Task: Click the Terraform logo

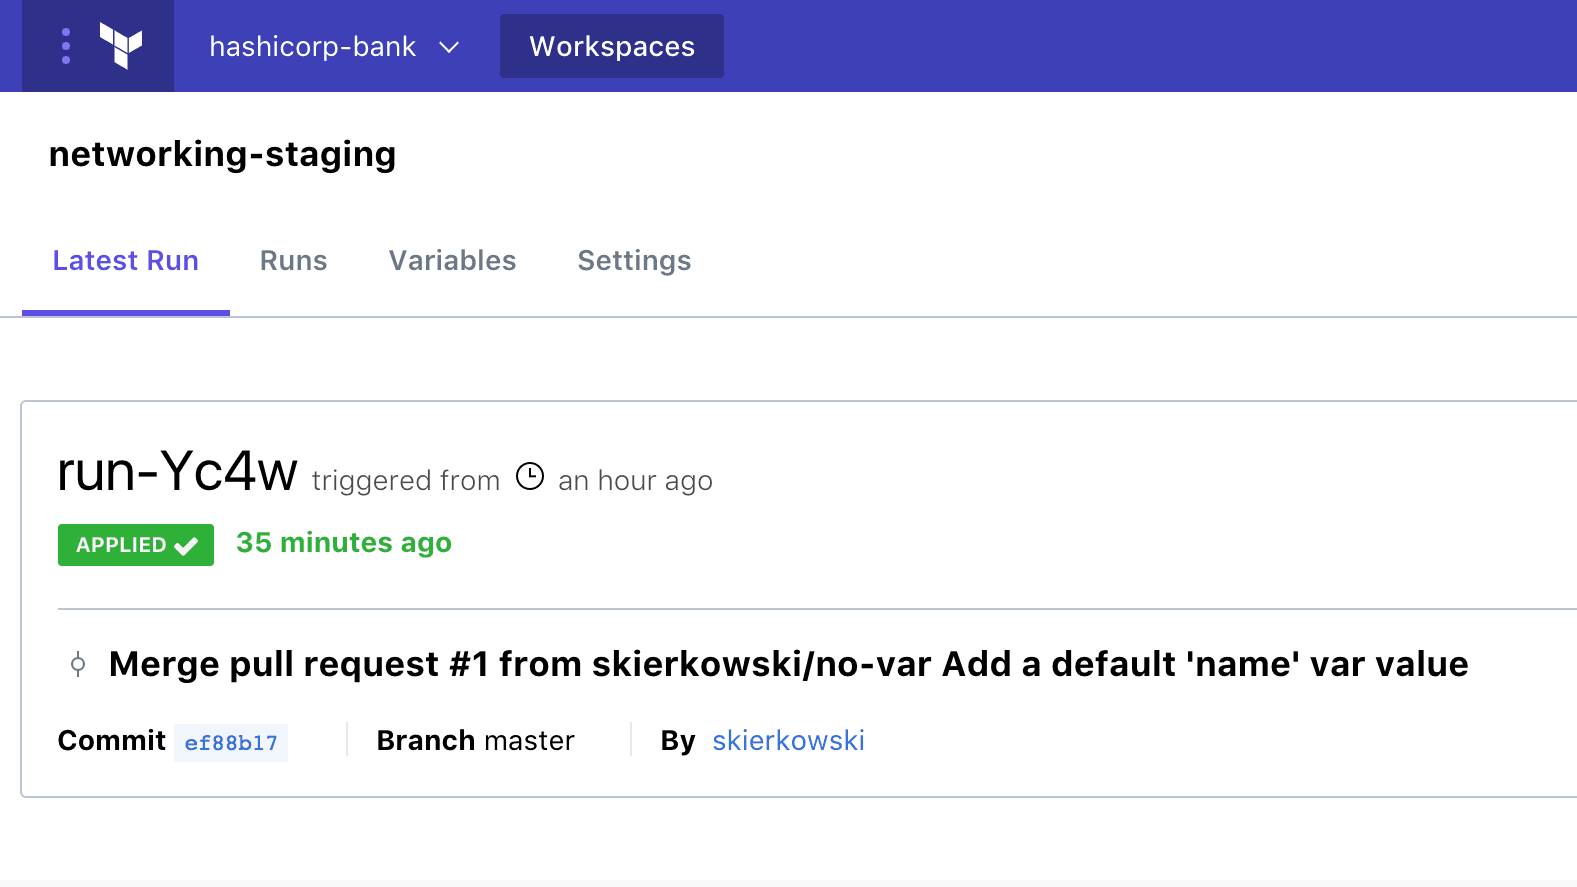Action: coord(121,46)
